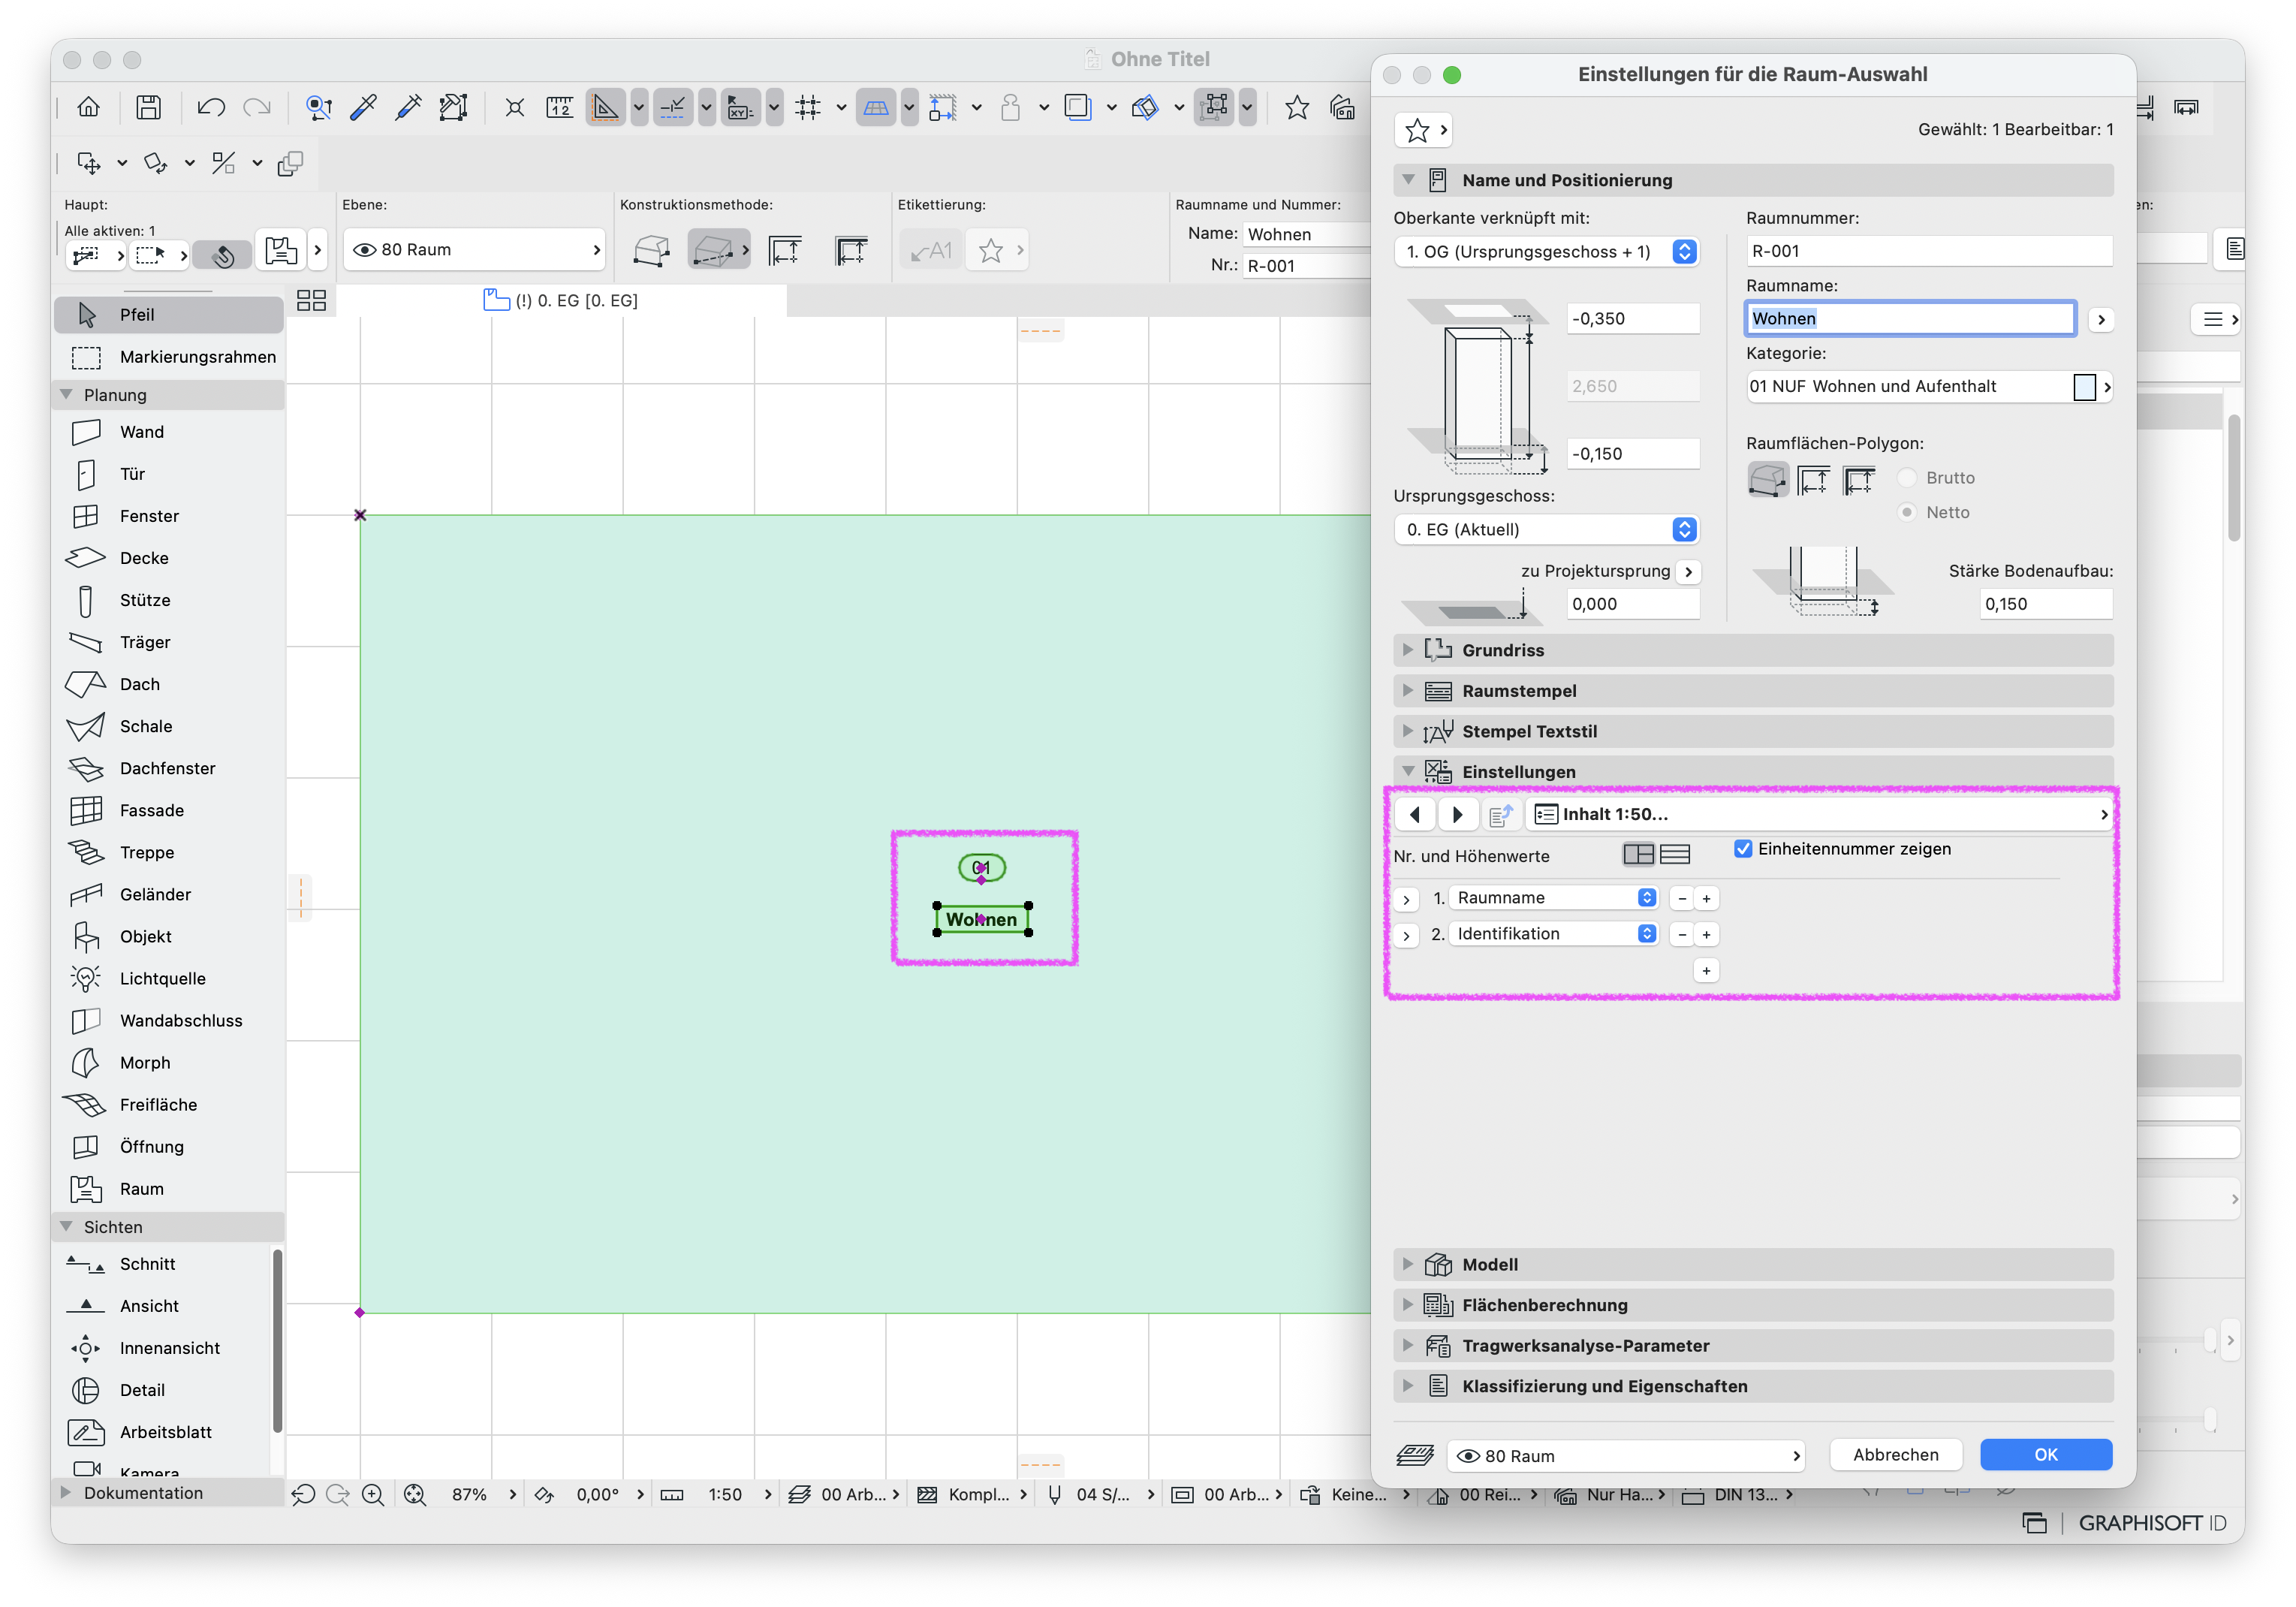Select the Netto radio button
Viewport: 2296px width, 1607px height.
(1908, 512)
